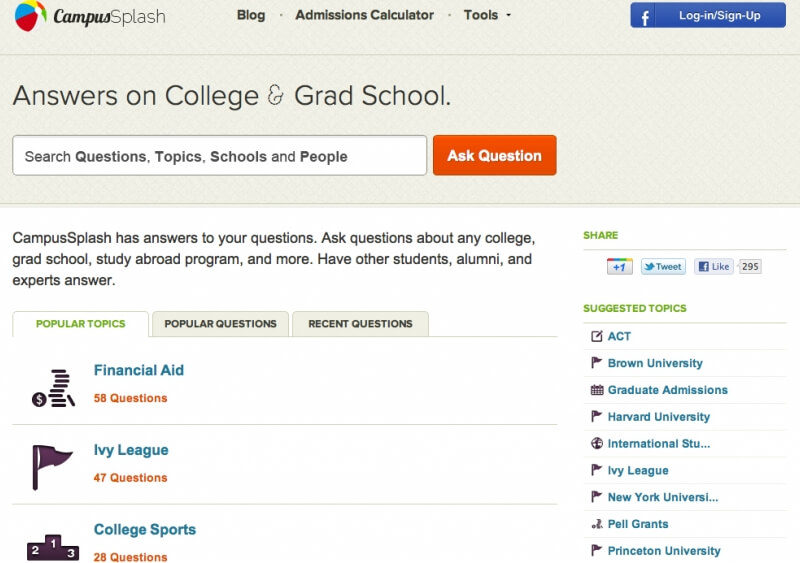The image size is (800, 563).
Task: Click the flag icon beside Harvard University
Action: point(596,417)
